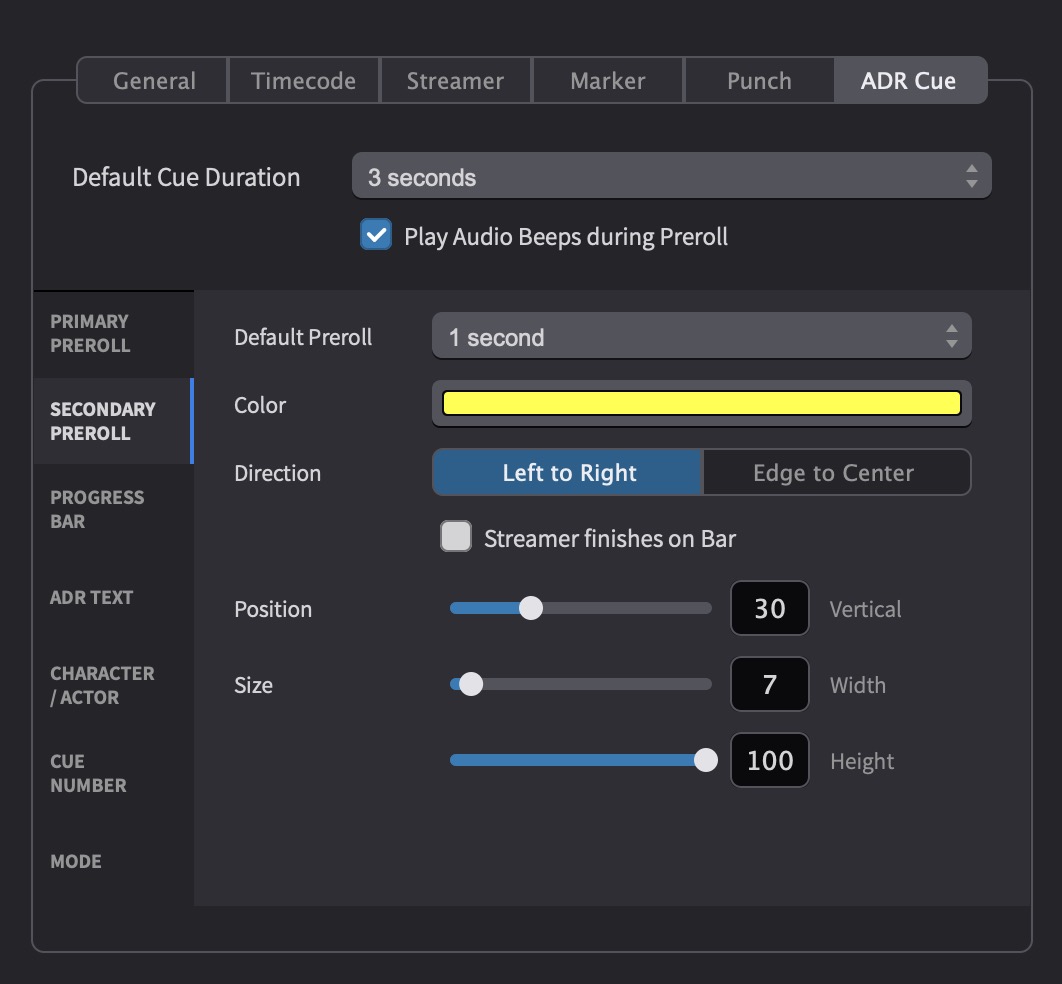Disable Play Audio Beeps during Preroll
Viewport: 1062px width, 984px height.
pyautogui.click(x=375, y=236)
